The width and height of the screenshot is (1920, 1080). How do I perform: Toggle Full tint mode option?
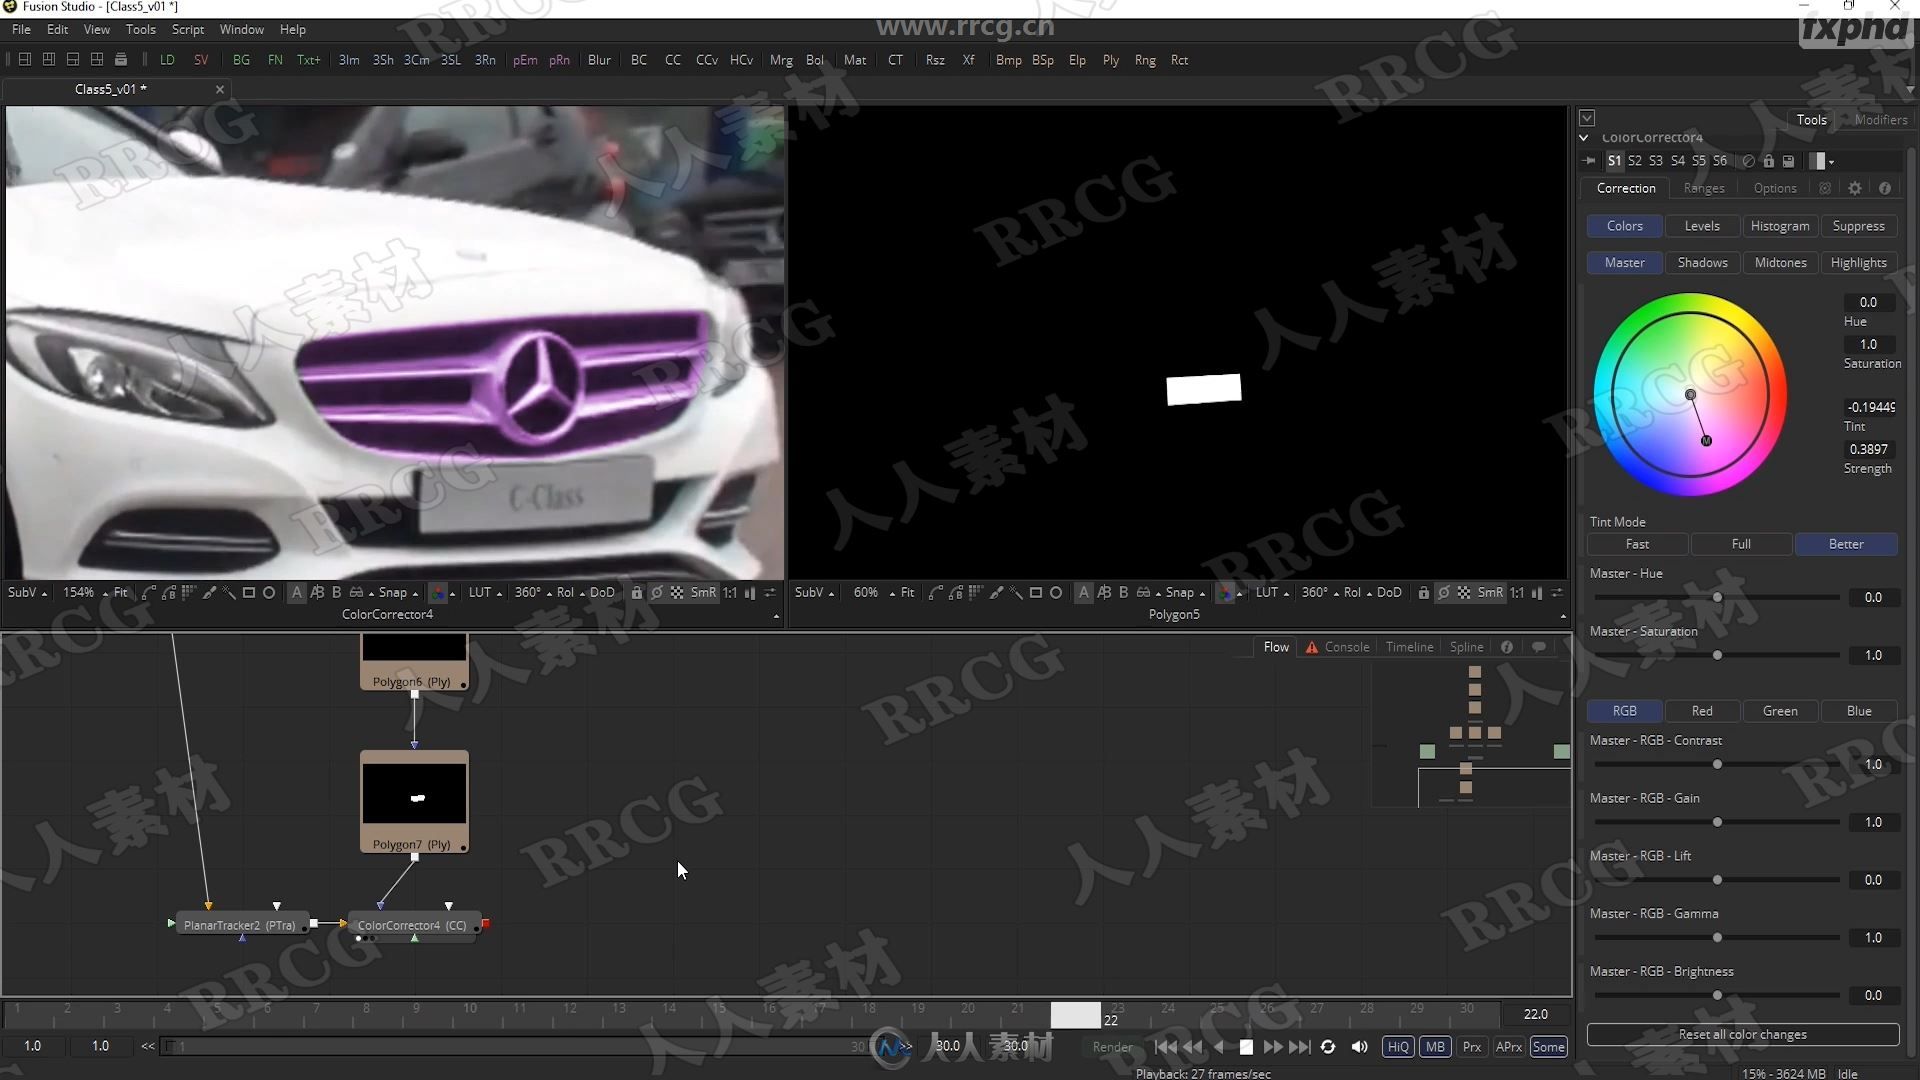click(x=1743, y=543)
